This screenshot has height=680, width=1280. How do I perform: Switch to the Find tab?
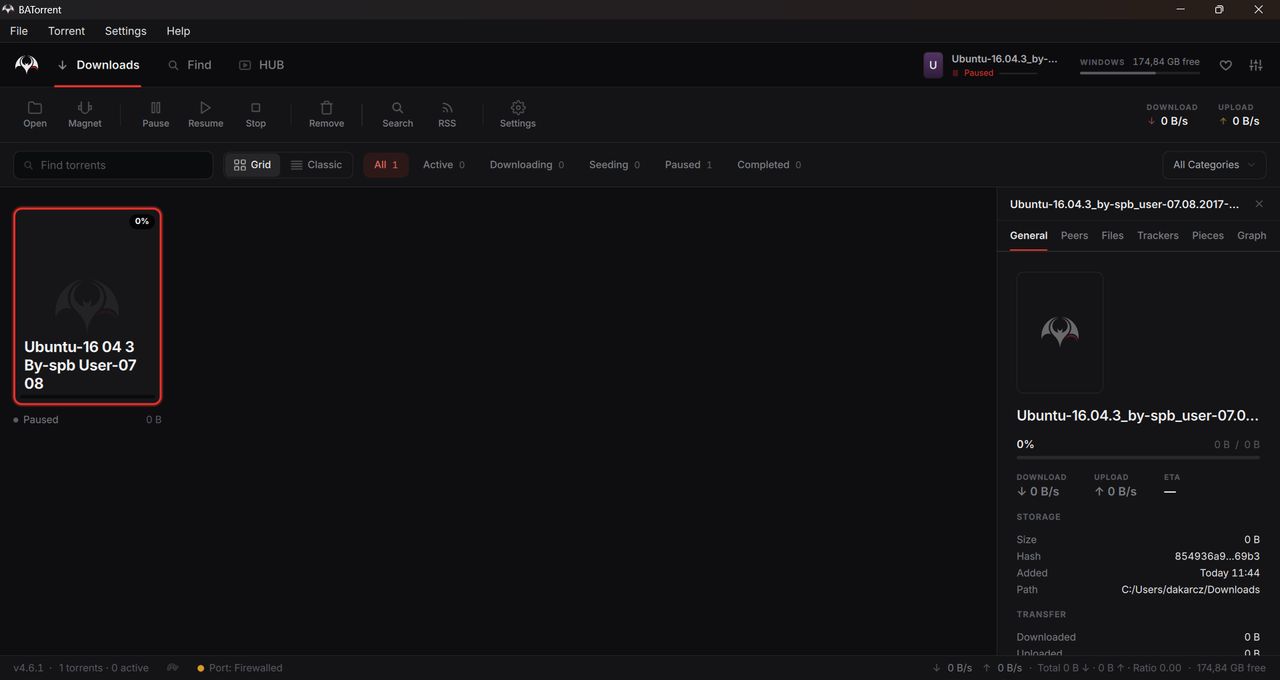click(190, 65)
